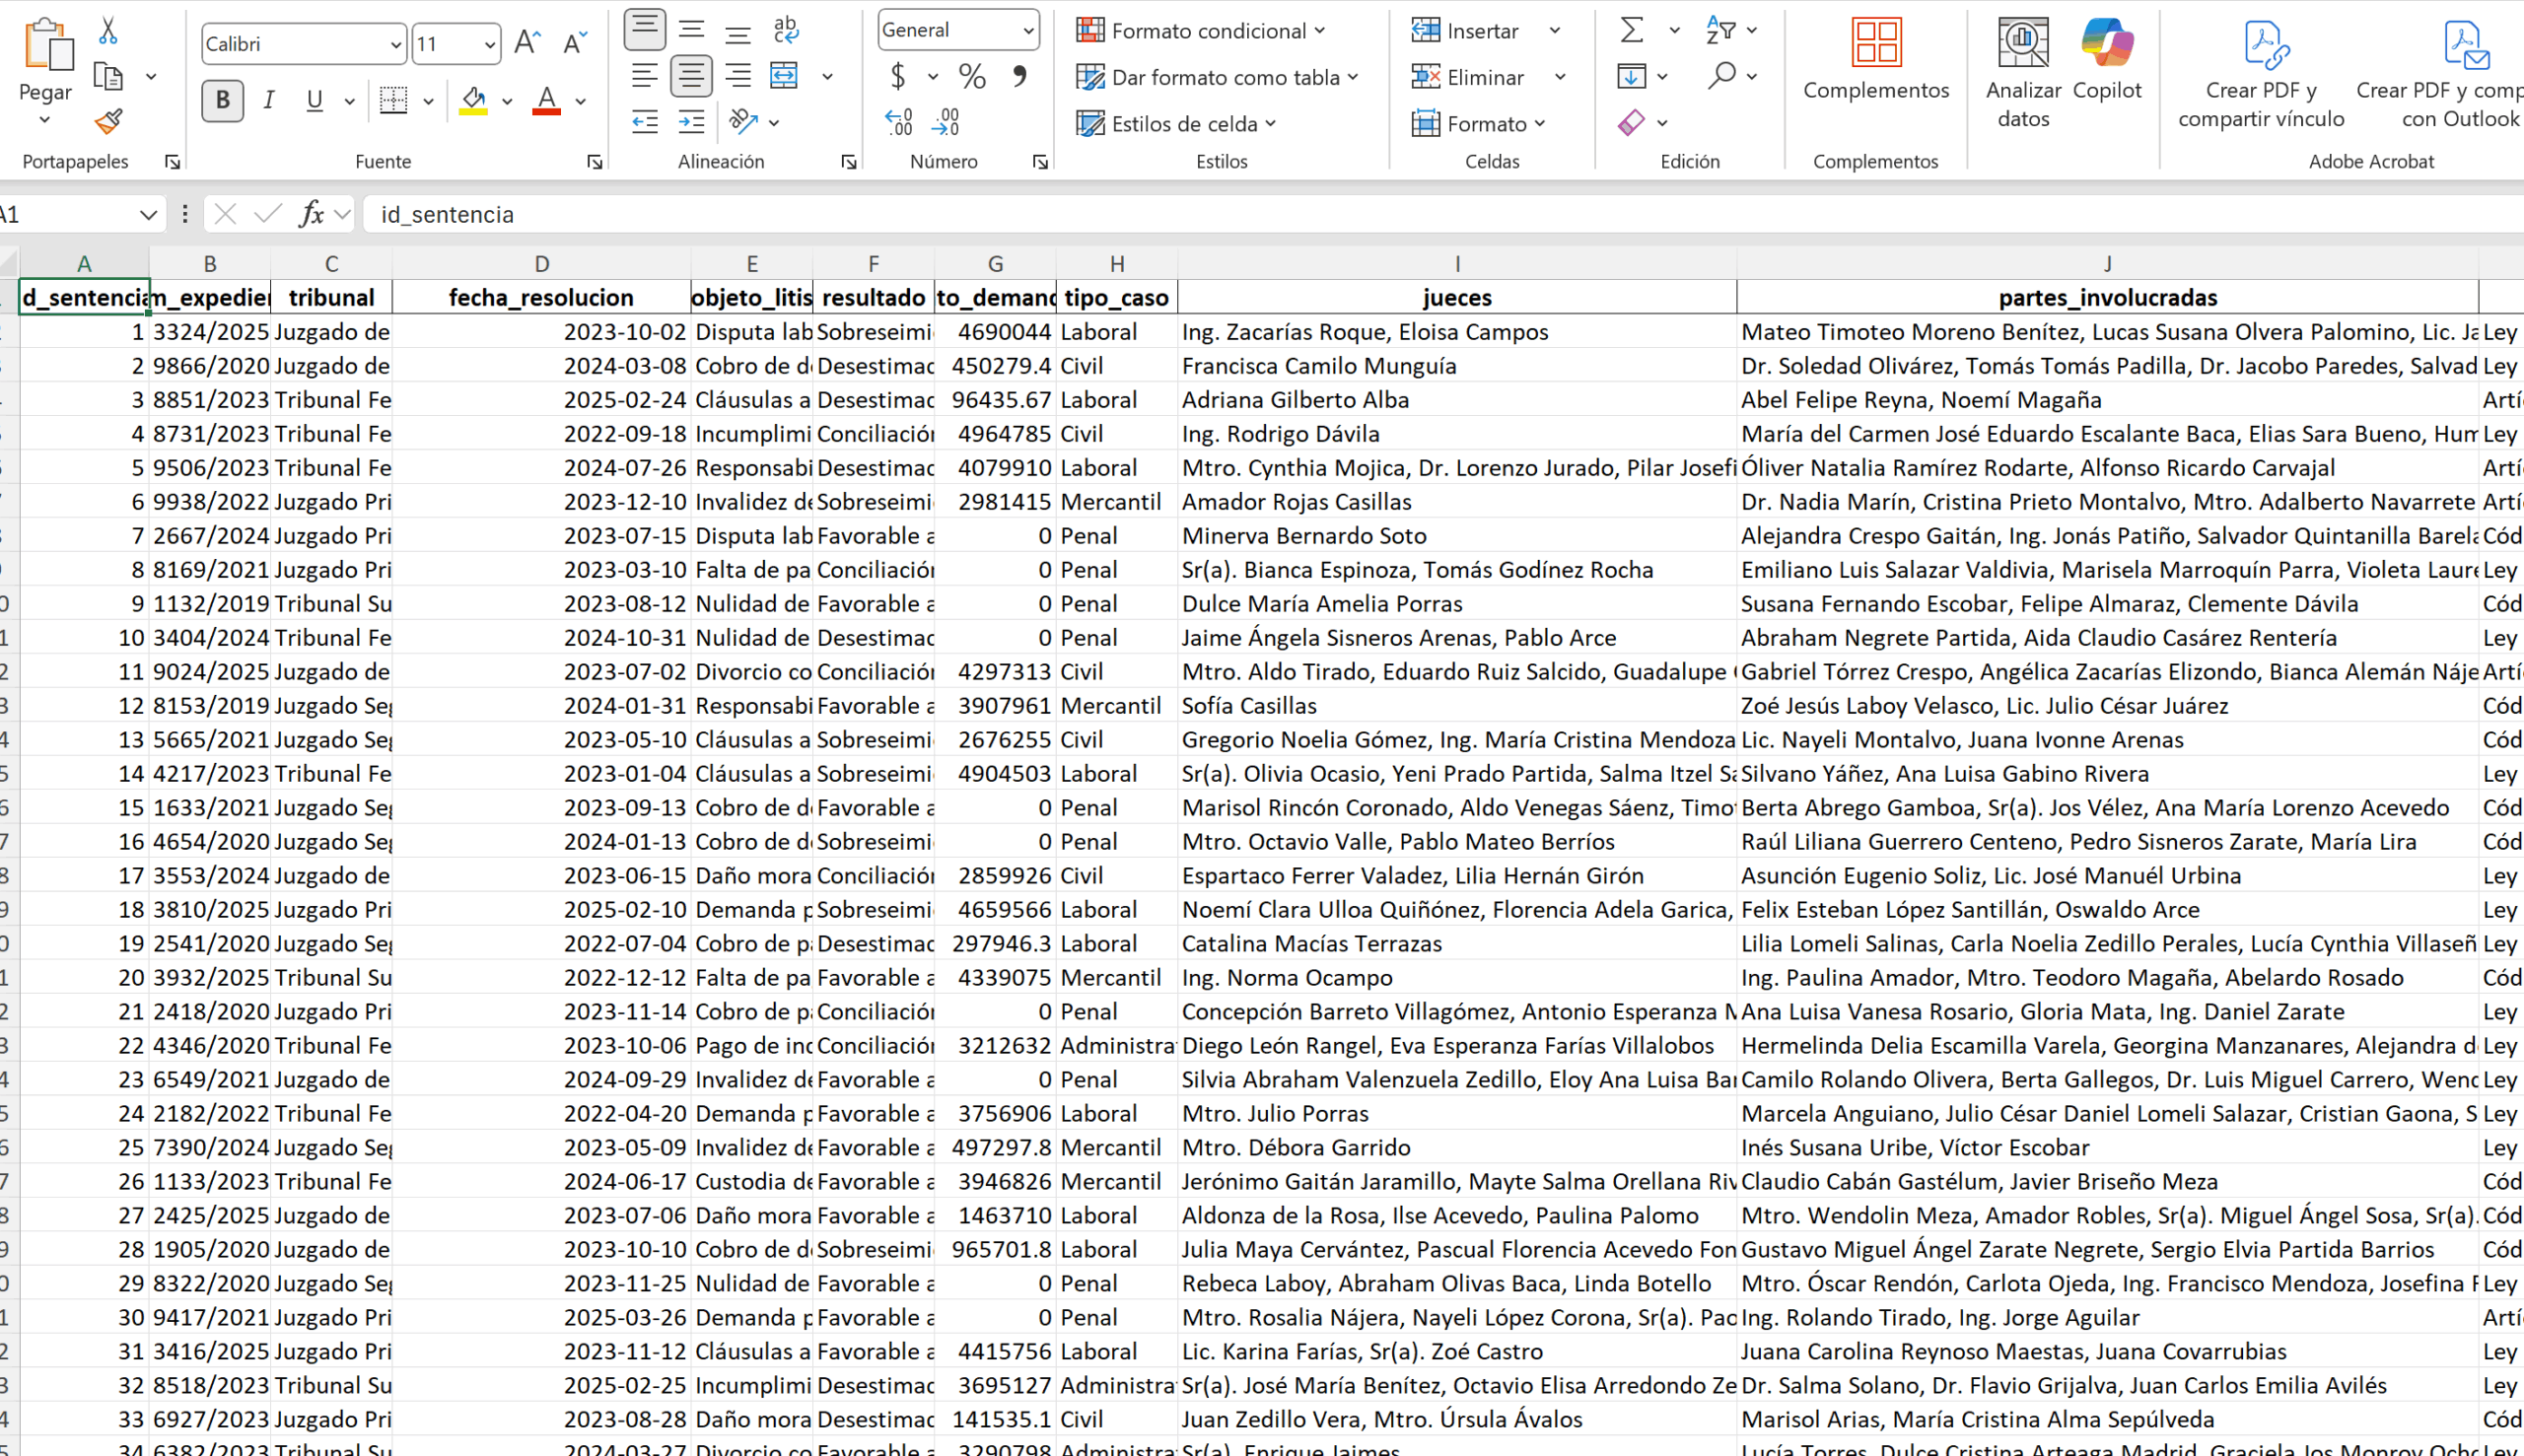The height and width of the screenshot is (1456, 2524).
Task: Click the Copy icon in Portapapeles
Action: 108,76
